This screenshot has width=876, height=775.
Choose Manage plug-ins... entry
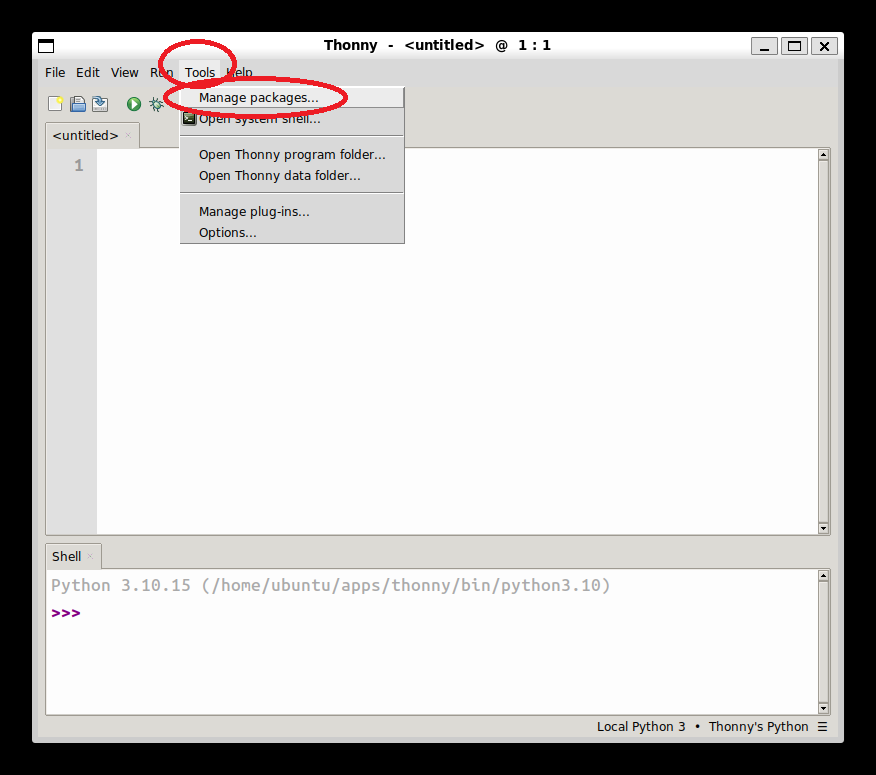(x=292, y=212)
